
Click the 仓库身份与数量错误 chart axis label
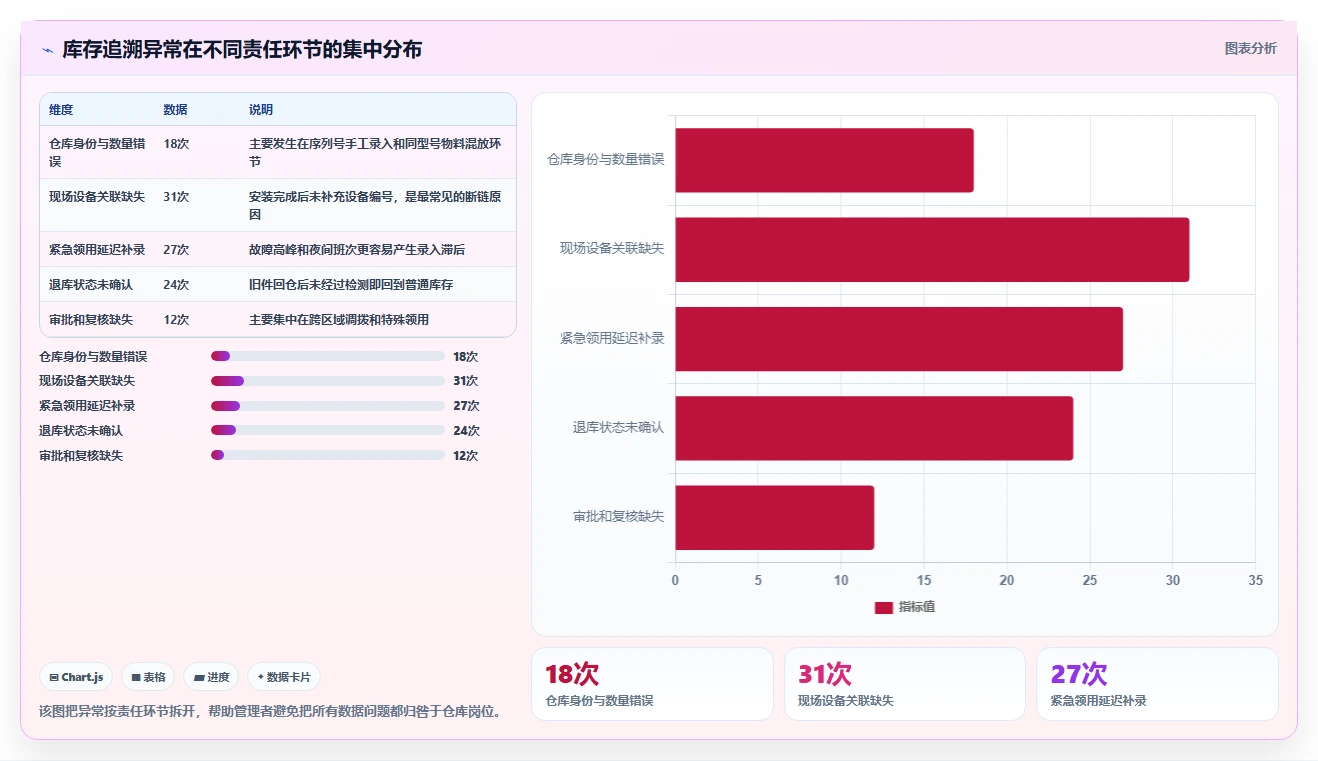(606, 159)
